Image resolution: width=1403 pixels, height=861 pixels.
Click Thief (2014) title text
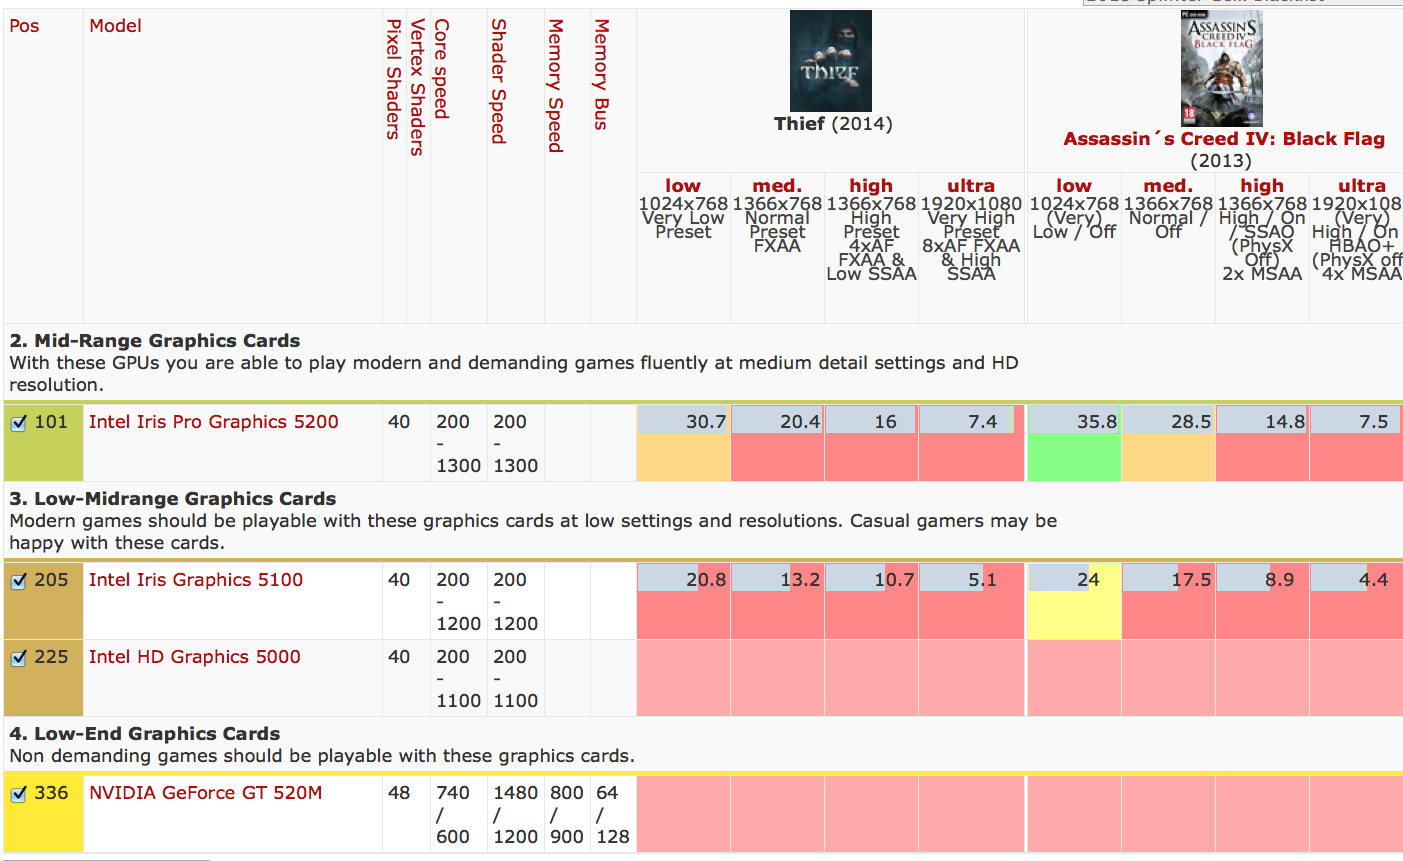pos(833,124)
